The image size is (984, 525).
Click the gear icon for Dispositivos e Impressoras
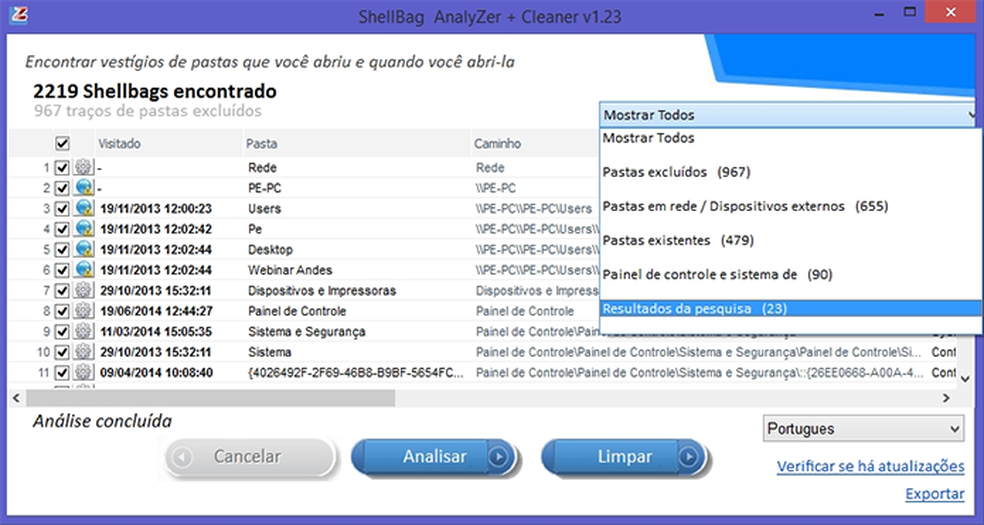(x=83, y=290)
